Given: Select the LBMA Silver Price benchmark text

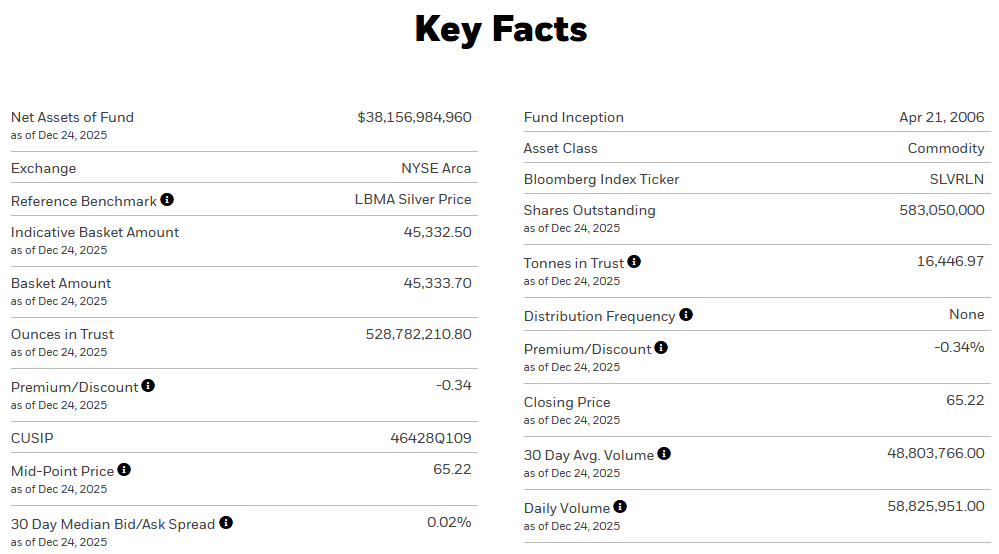Looking at the screenshot, I should pyautogui.click(x=412, y=199).
